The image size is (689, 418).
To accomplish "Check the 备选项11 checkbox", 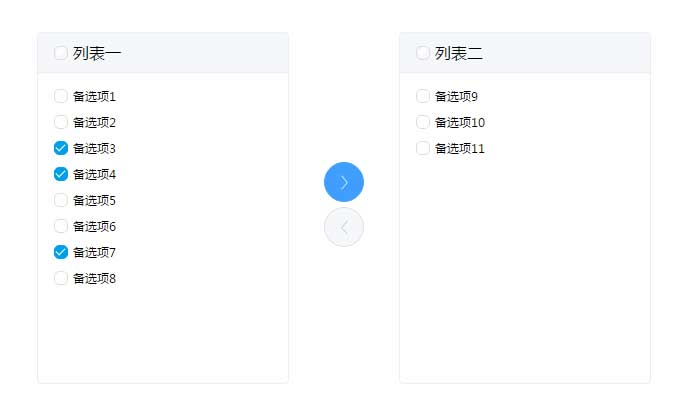I will [423, 149].
